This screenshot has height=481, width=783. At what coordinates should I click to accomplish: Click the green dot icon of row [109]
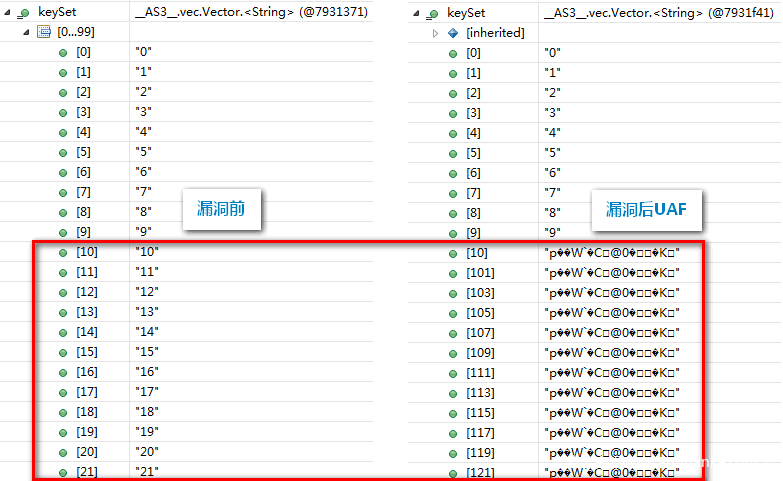pyautogui.click(x=453, y=354)
